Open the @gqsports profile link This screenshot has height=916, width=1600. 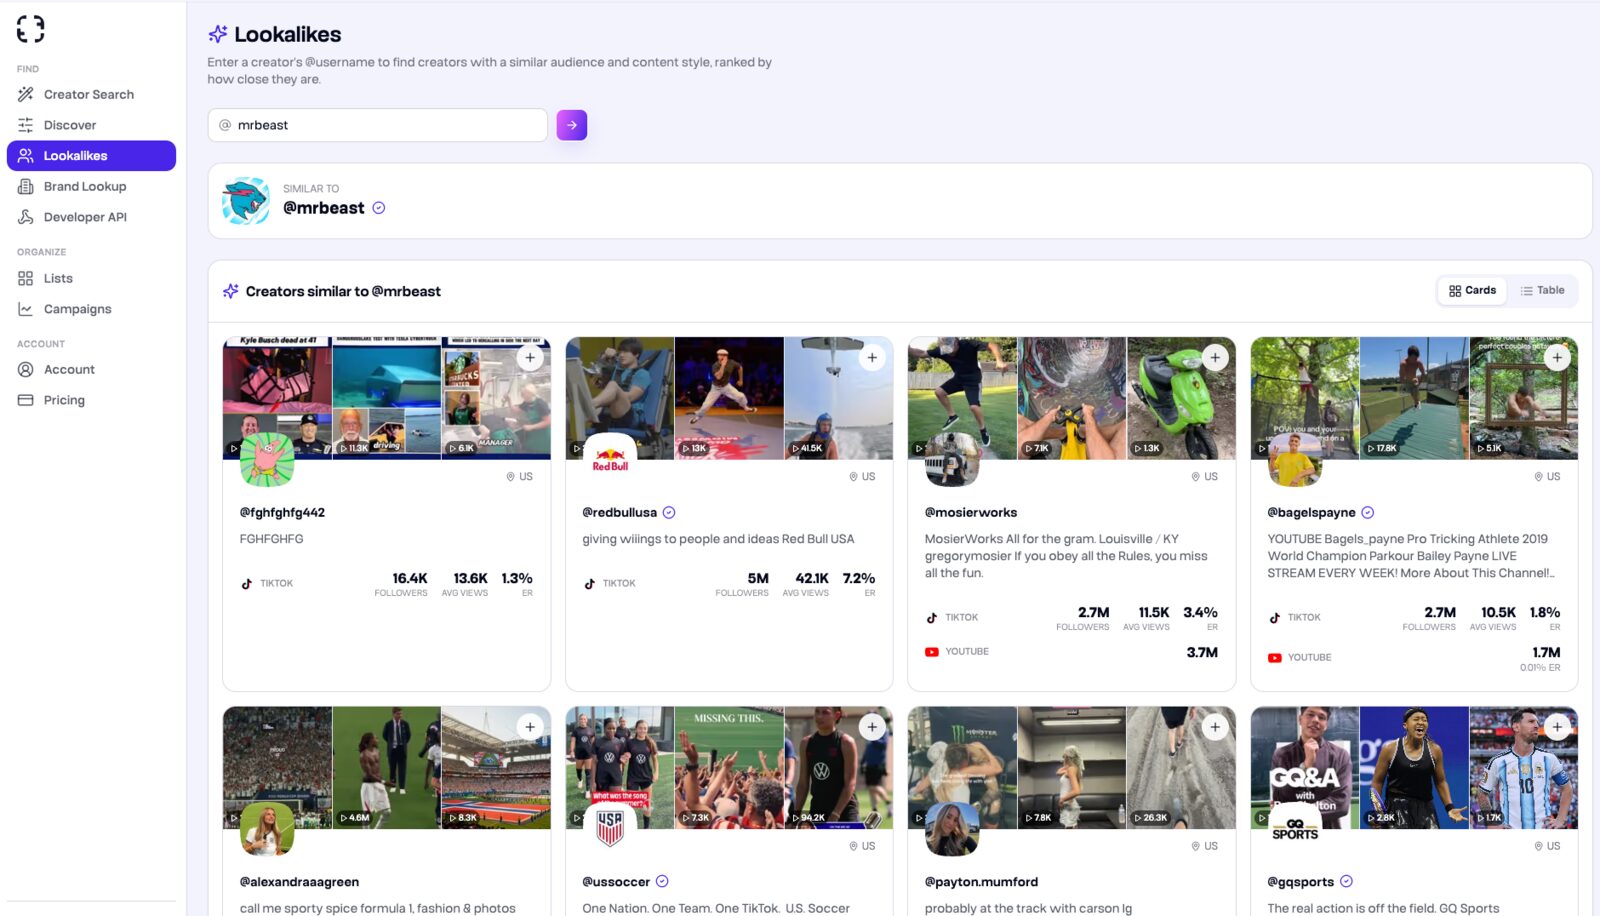click(1301, 882)
